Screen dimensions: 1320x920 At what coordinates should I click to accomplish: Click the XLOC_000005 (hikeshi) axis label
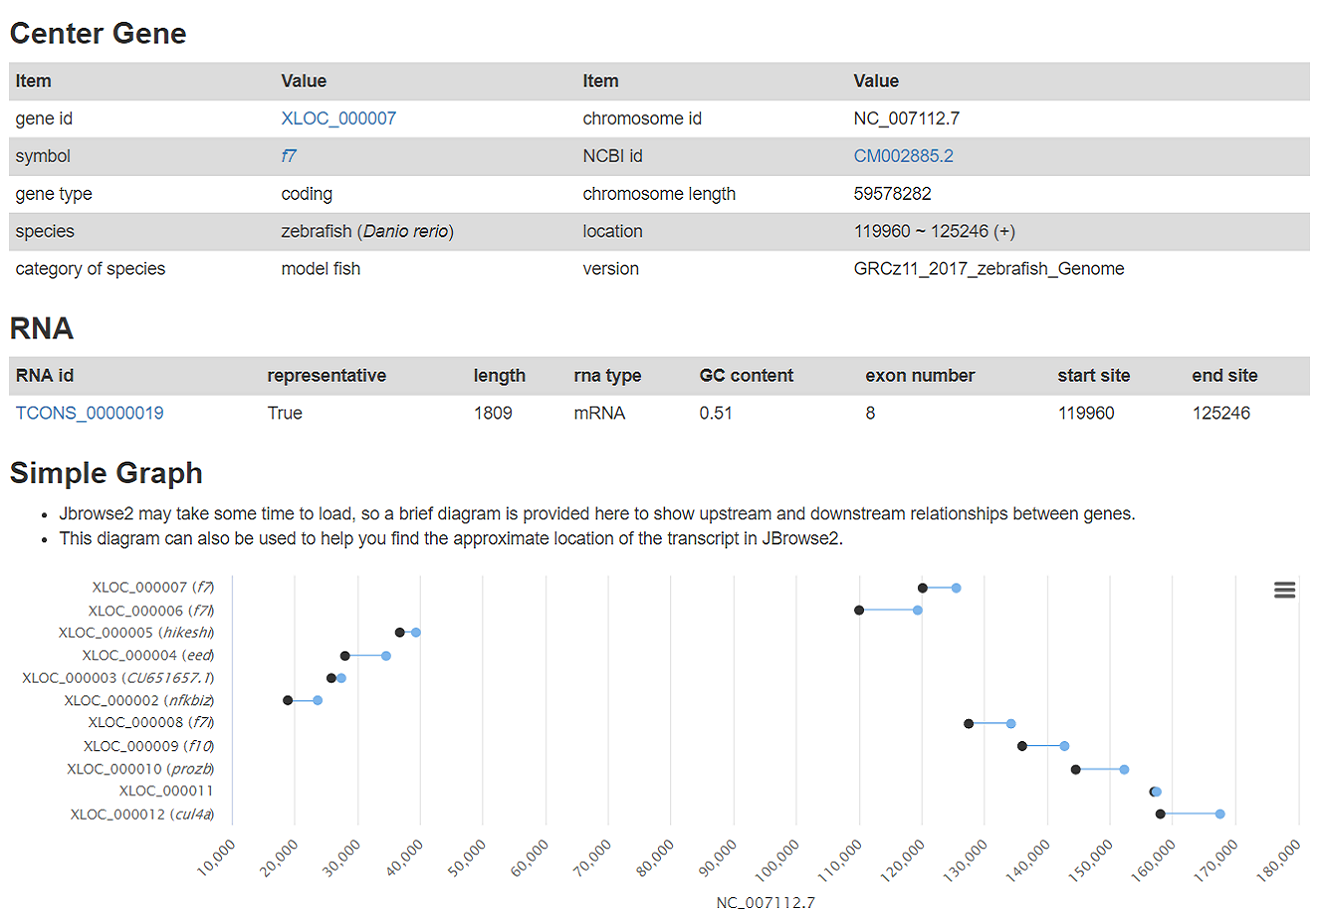[136, 633]
